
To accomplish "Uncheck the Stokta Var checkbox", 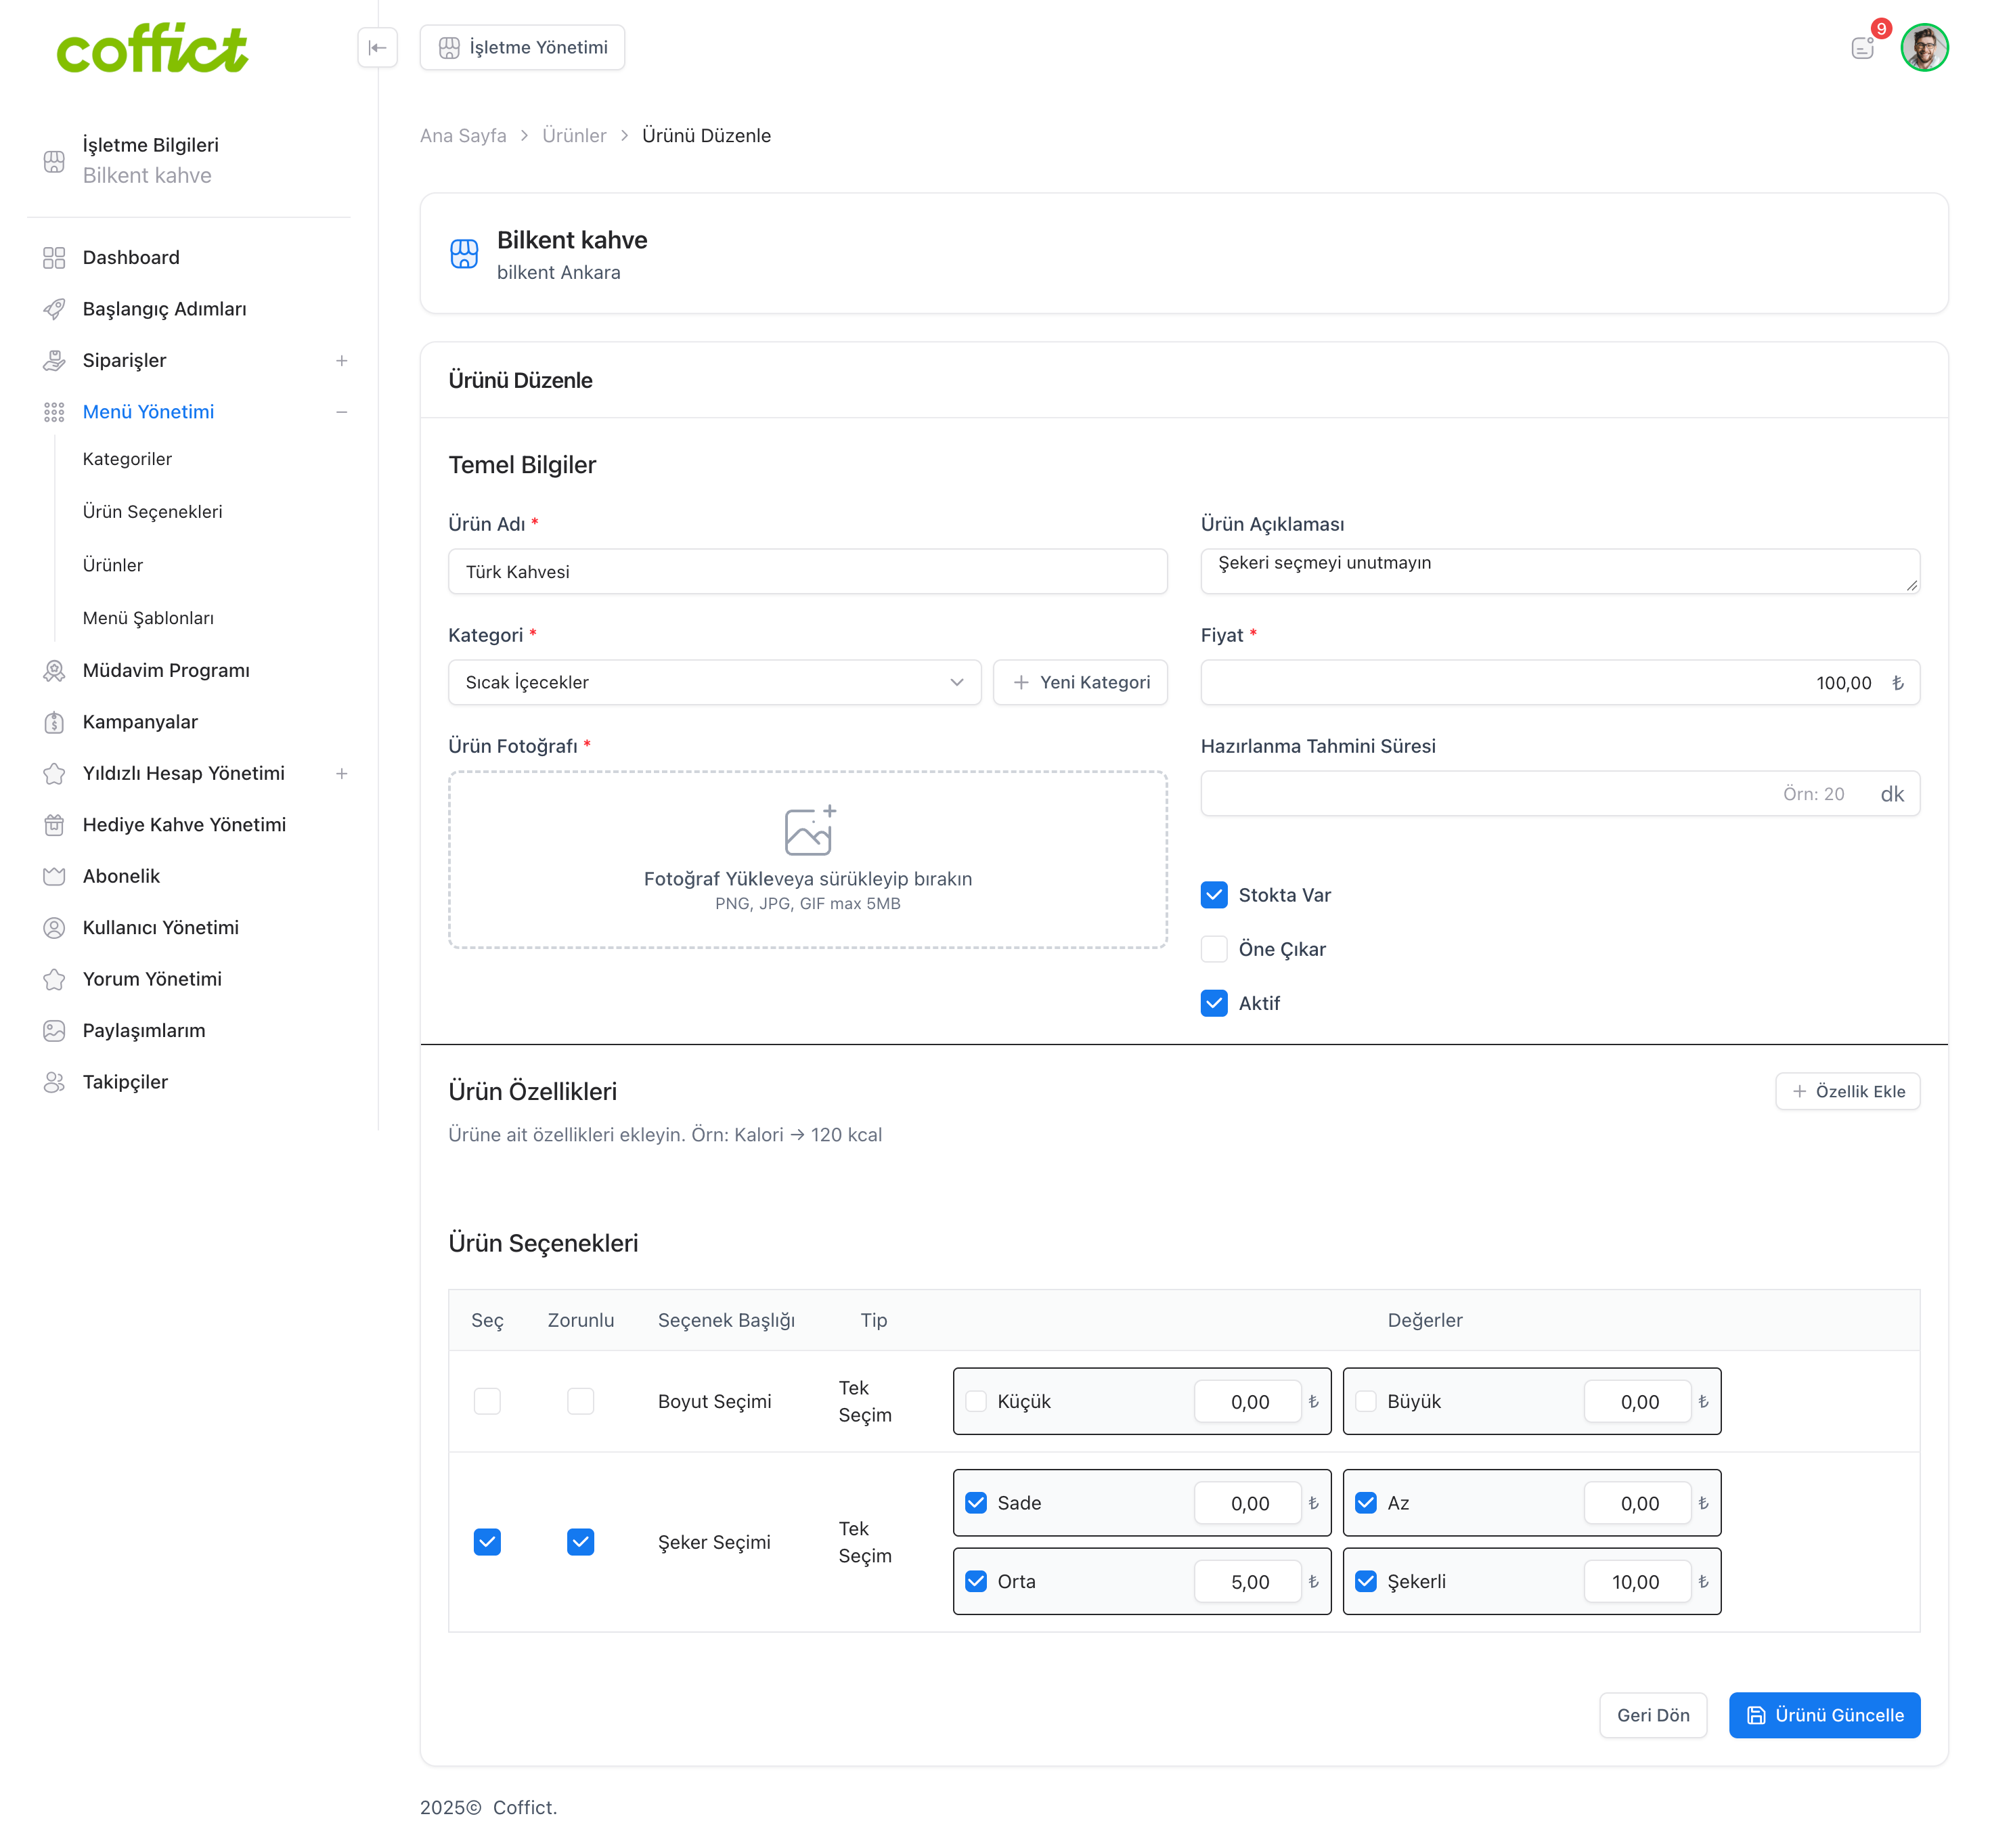I will pyautogui.click(x=1214, y=895).
